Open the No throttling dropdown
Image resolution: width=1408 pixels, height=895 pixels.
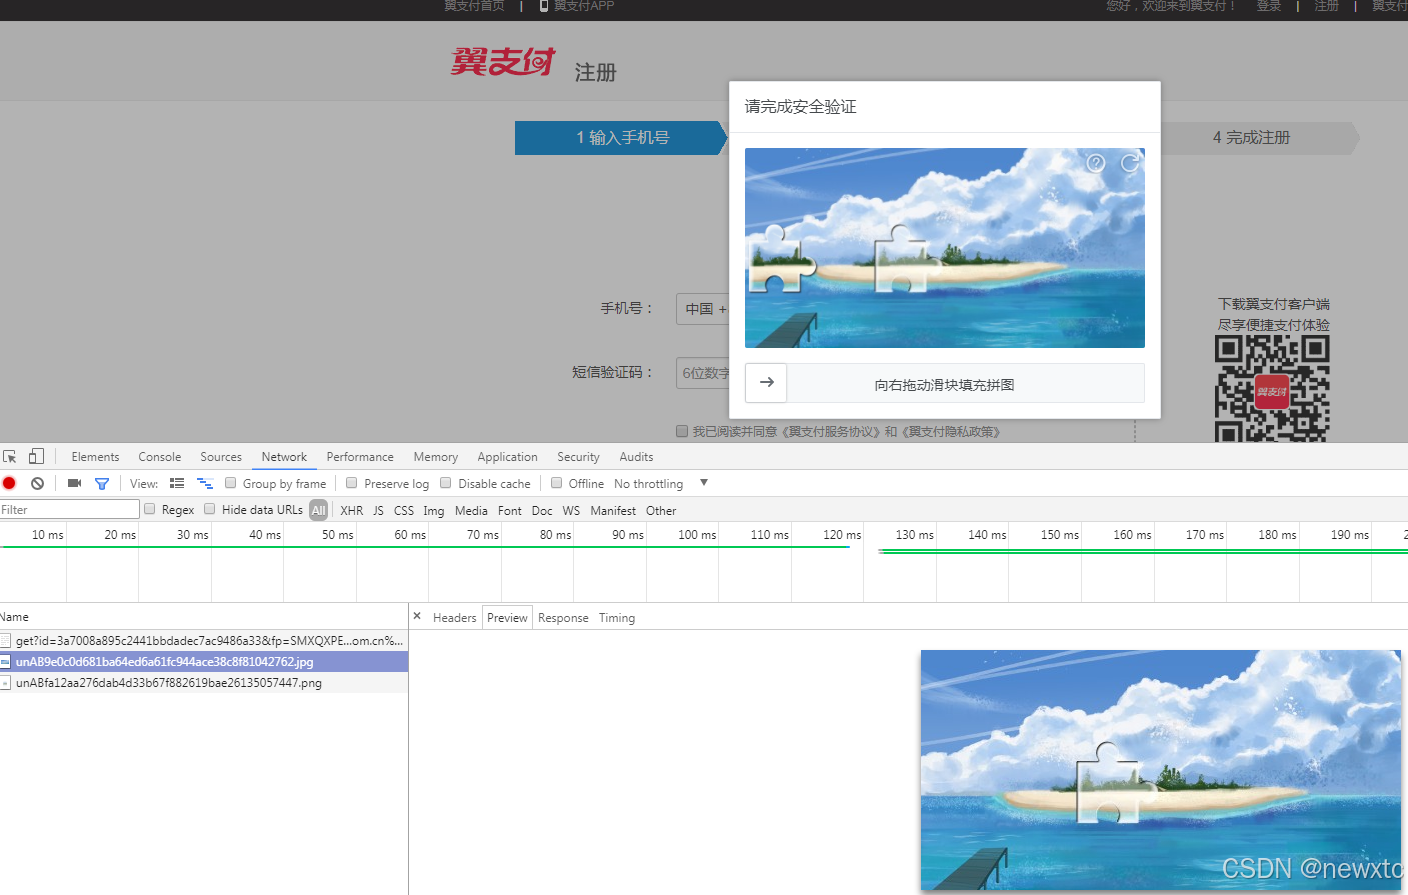pos(659,484)
